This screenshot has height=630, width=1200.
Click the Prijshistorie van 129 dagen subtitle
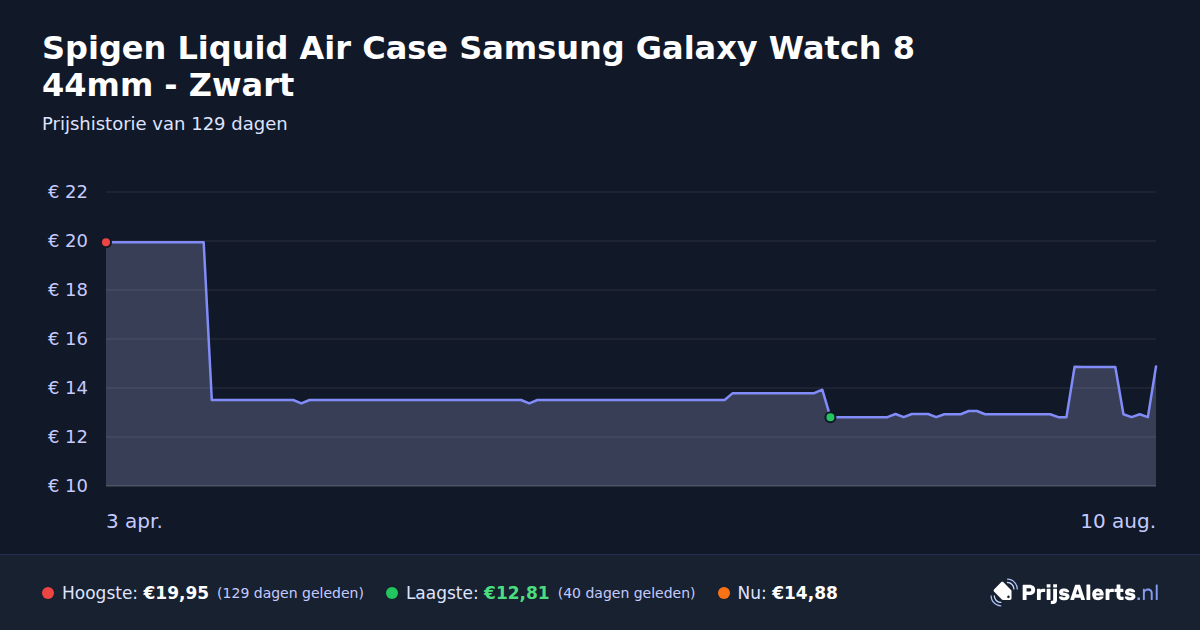tap(165, 124)
